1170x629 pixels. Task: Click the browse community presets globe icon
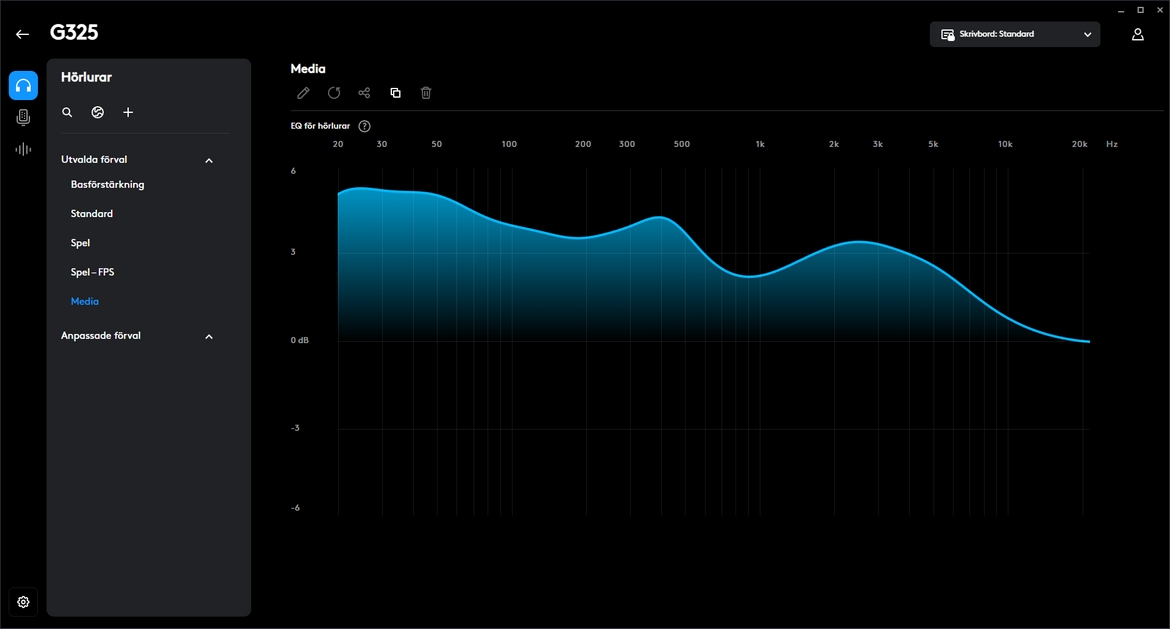click(x=97, y=113)
